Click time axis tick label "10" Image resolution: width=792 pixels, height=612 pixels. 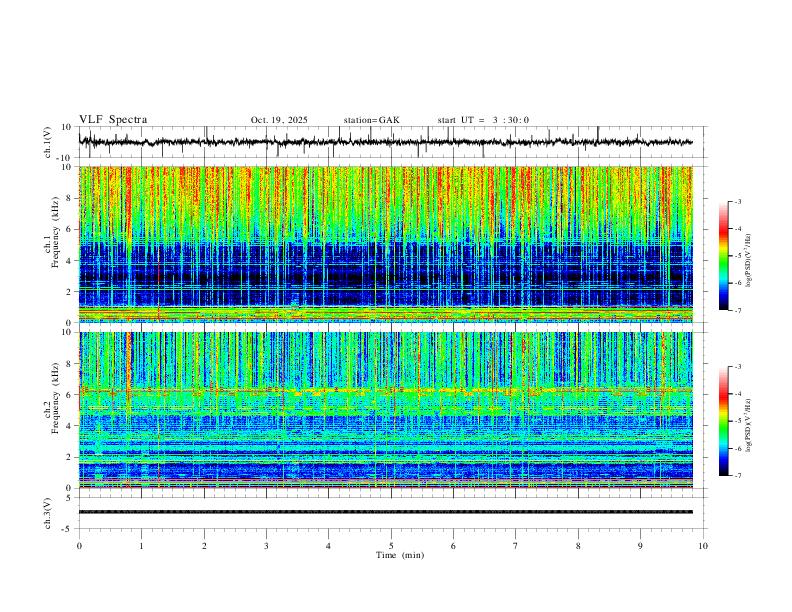click(703, 546)
